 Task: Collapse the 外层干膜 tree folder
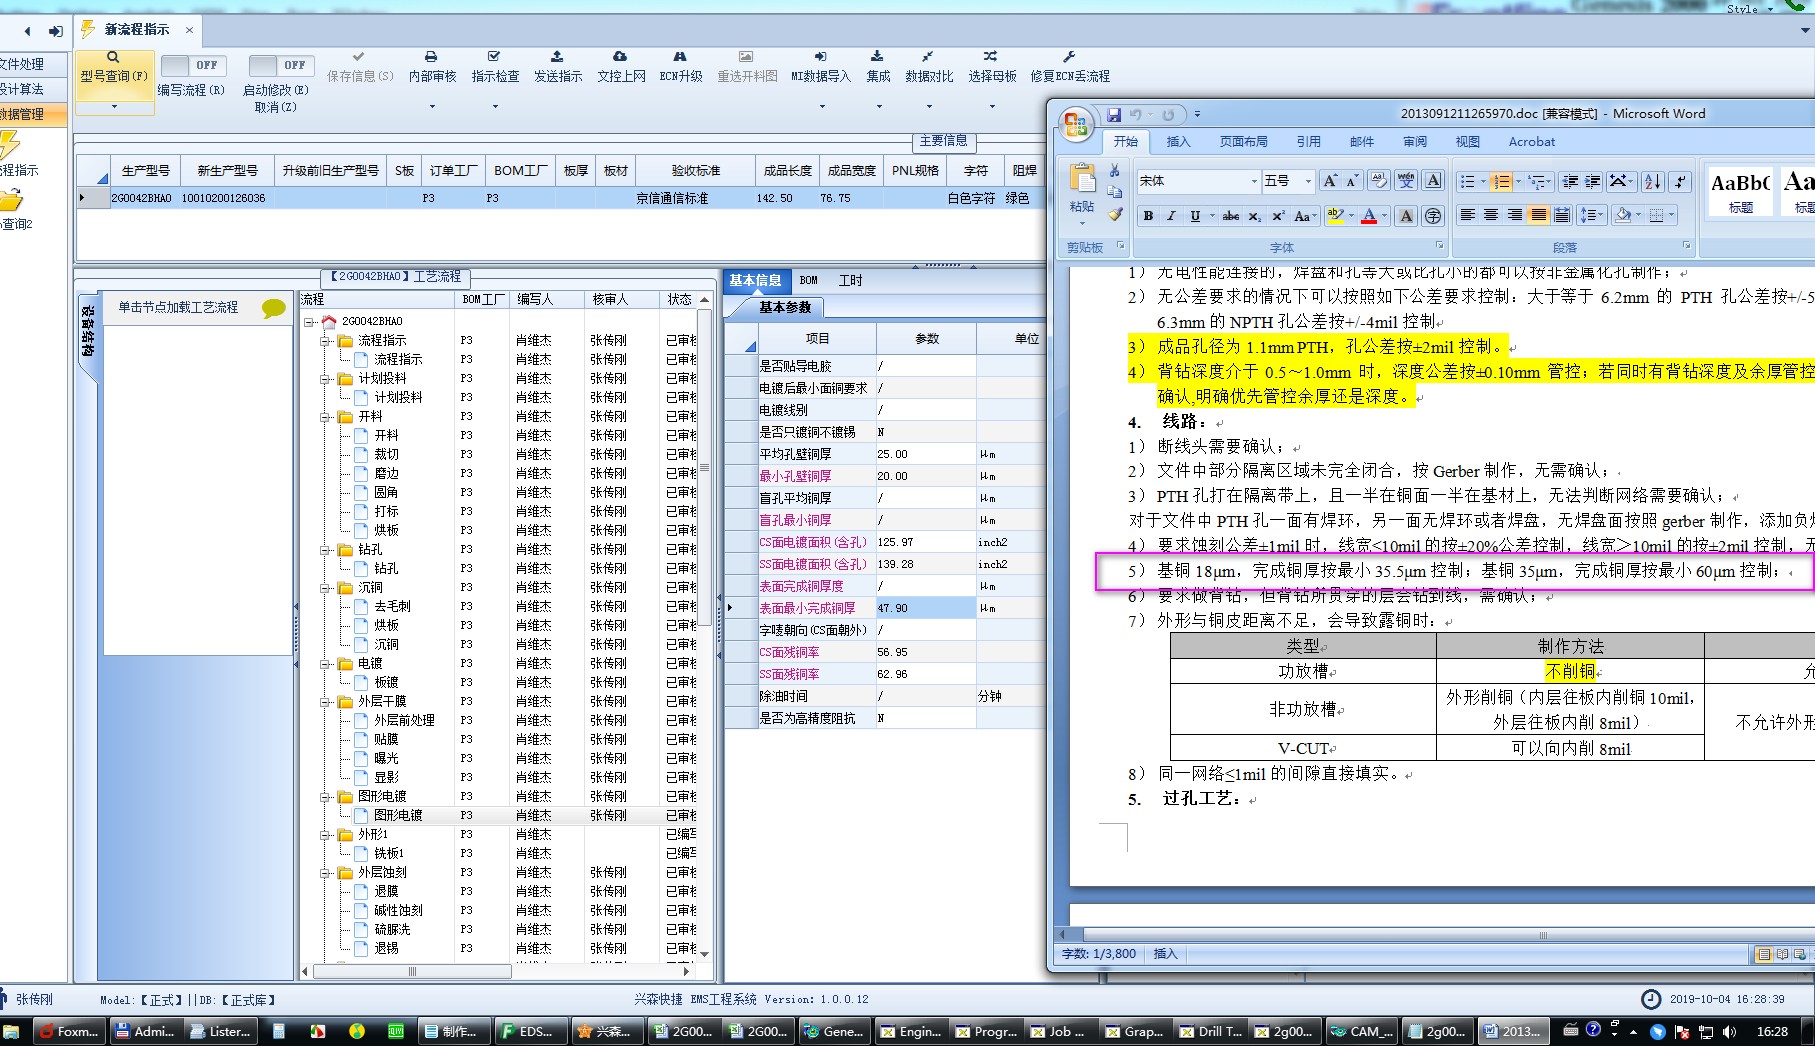[326, 702]
